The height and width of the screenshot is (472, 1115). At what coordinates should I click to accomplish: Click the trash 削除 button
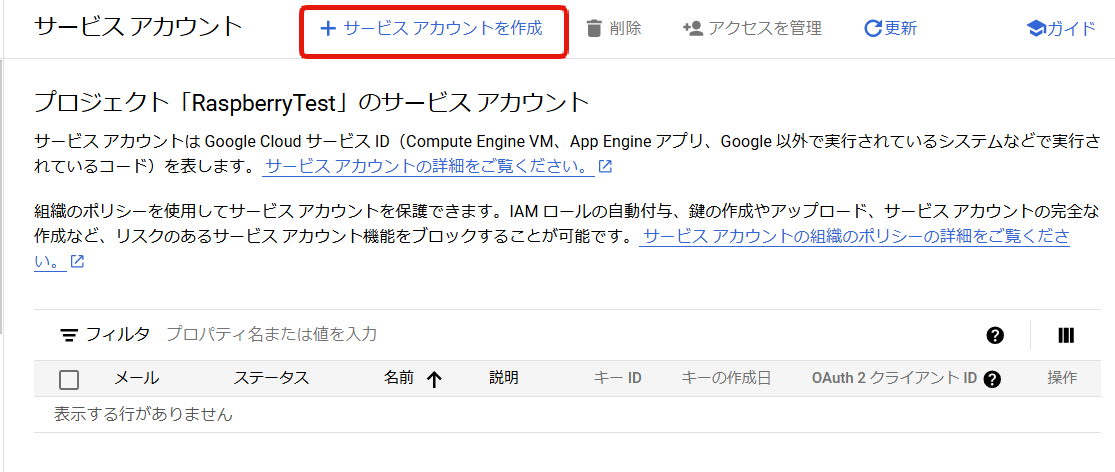614,28
